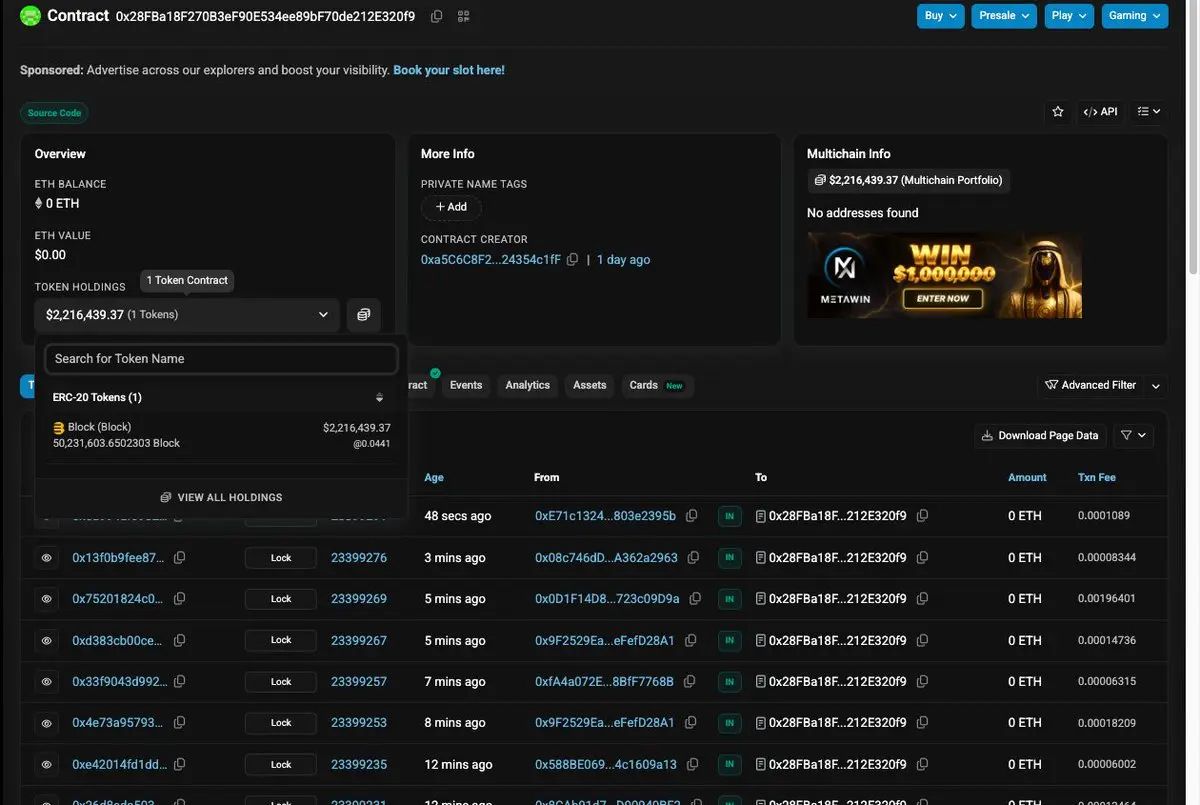Select the Block (Block) token entry
Image resolution: width=1200 pixels, height=805 pixels.
pos(221,435)
